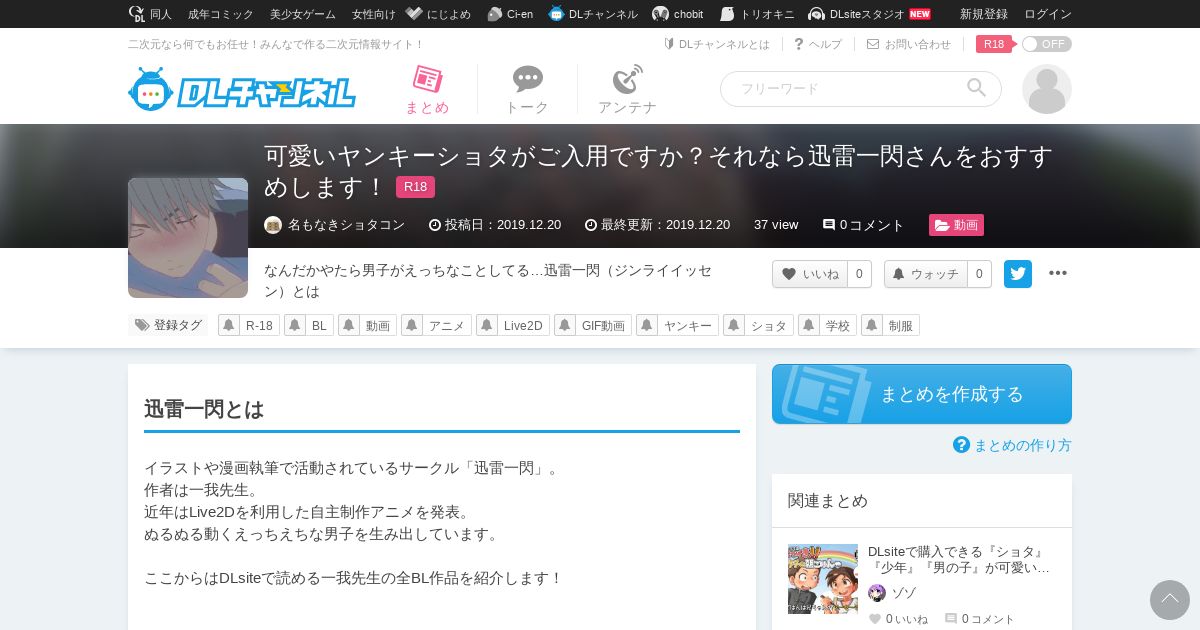Open the Live2D tag
This screenshot has width=1200, height=630.
click(523, 325)
